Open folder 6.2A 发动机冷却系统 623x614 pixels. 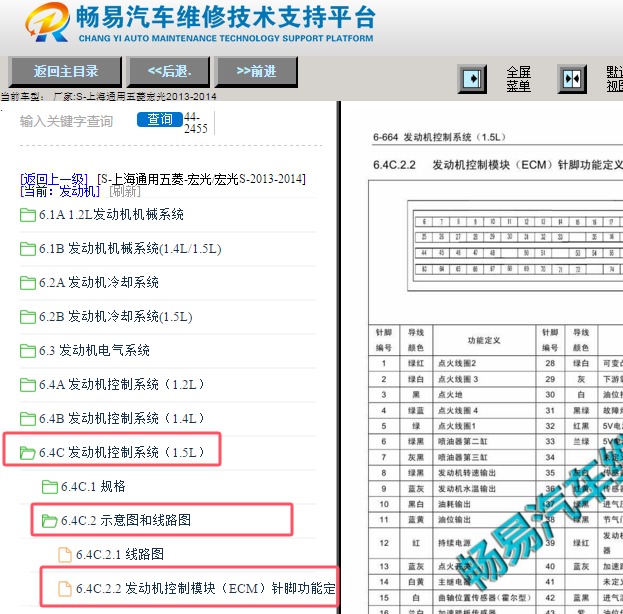pyautogui.click(x=99, y=283)
